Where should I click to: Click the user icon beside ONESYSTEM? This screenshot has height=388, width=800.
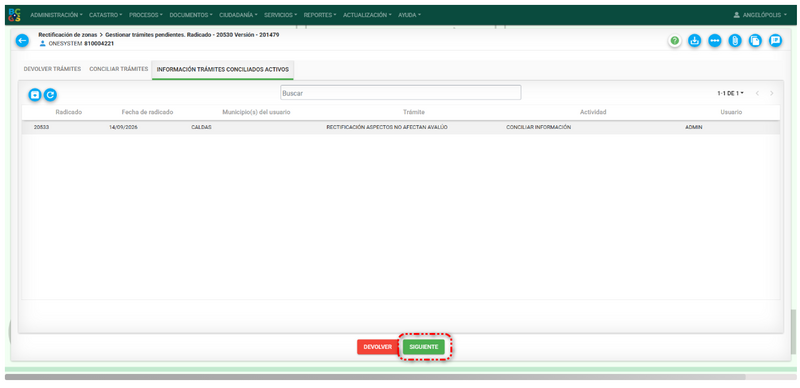click(43, 44)
